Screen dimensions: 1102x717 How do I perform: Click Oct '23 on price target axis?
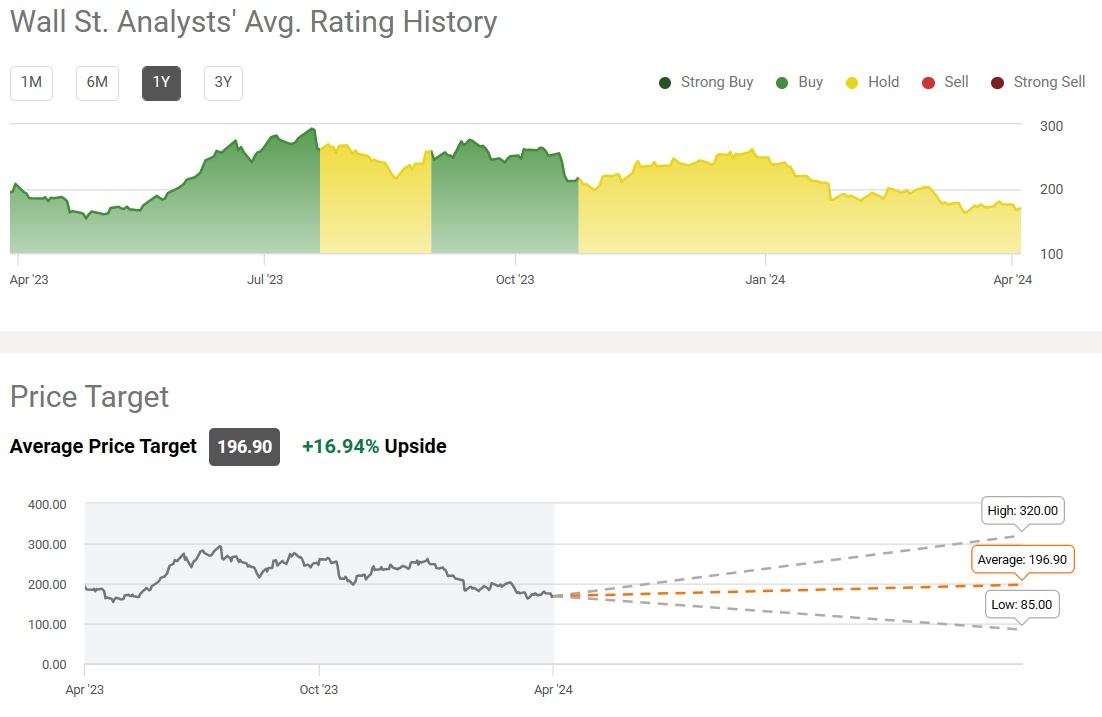(318, 690)
